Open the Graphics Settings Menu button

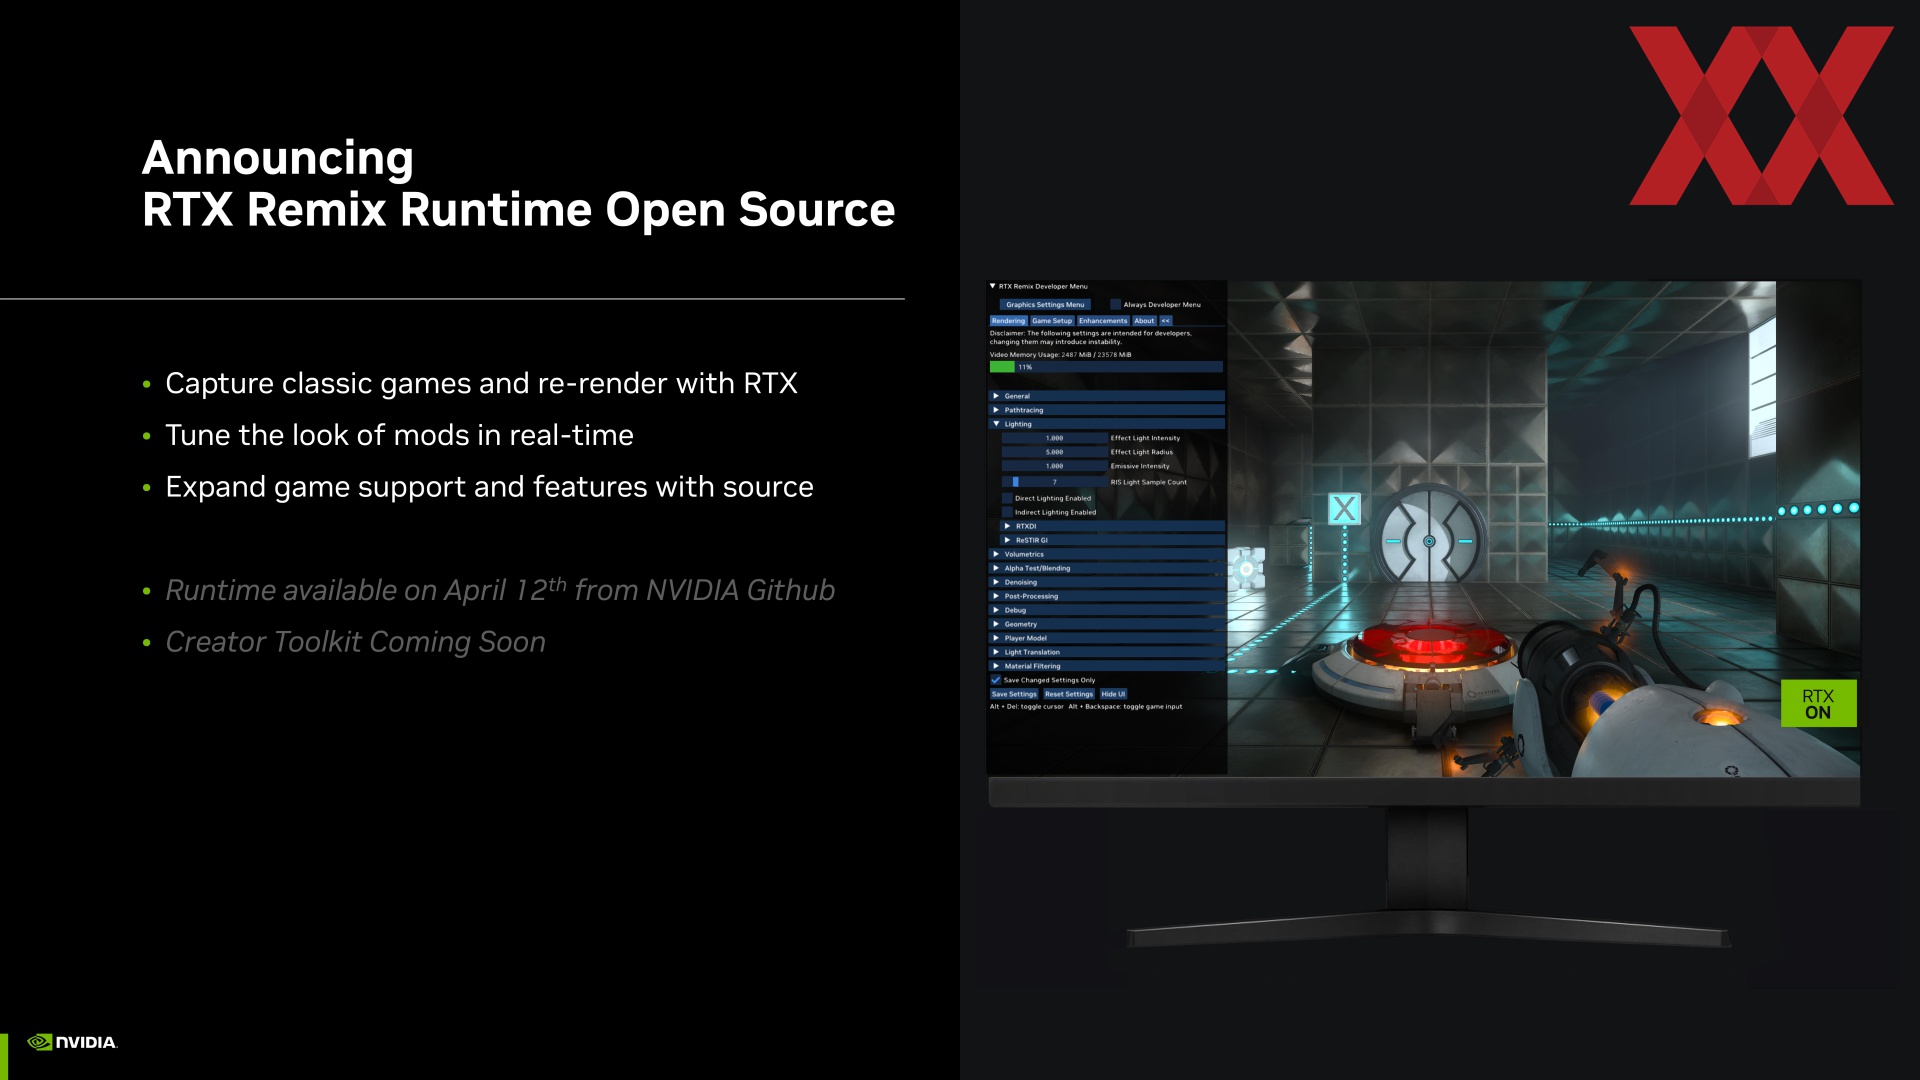click(1044, 305)
